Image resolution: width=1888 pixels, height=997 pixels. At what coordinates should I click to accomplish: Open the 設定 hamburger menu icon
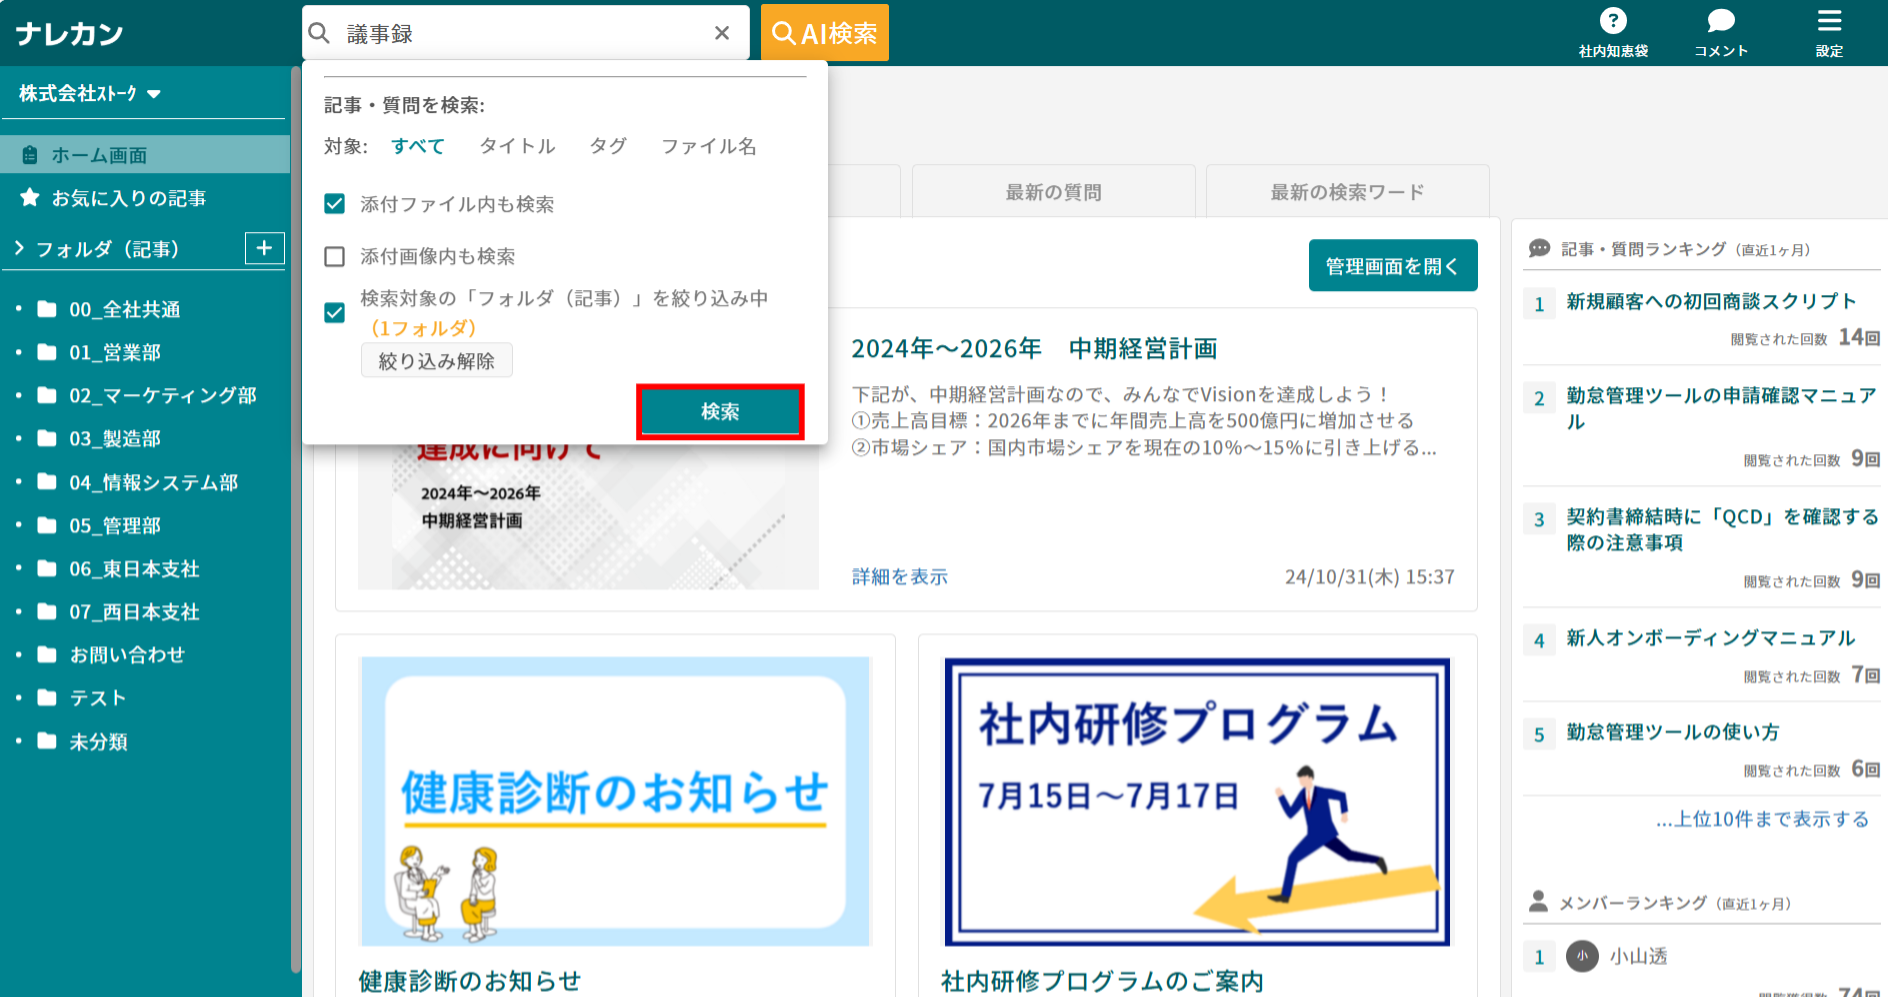point(1829,20)
